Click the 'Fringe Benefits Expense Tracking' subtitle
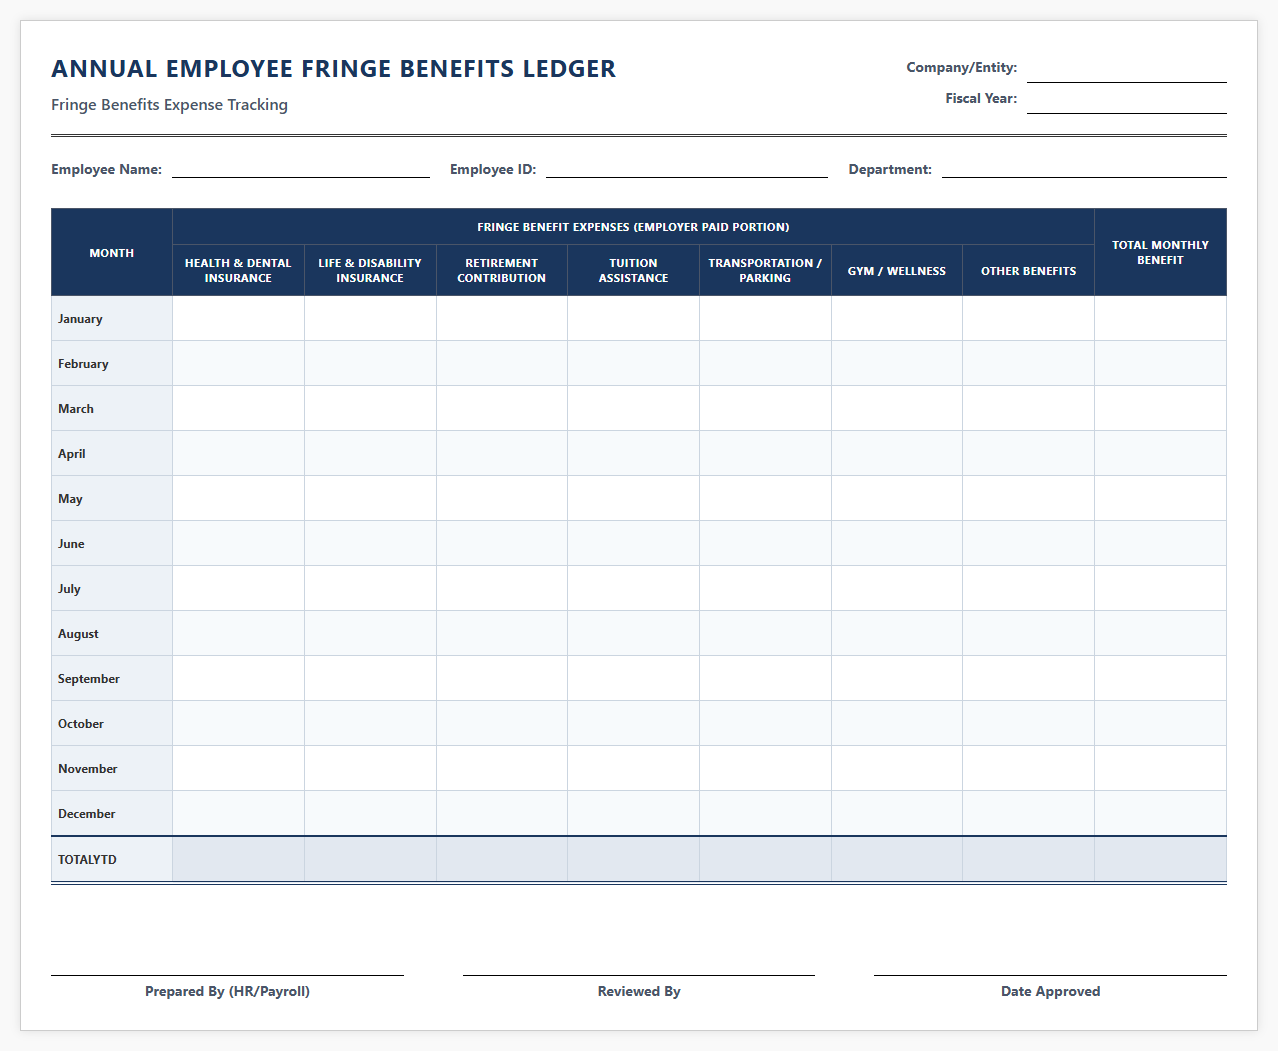The image size is (1278, 1051). pos(169,105)
